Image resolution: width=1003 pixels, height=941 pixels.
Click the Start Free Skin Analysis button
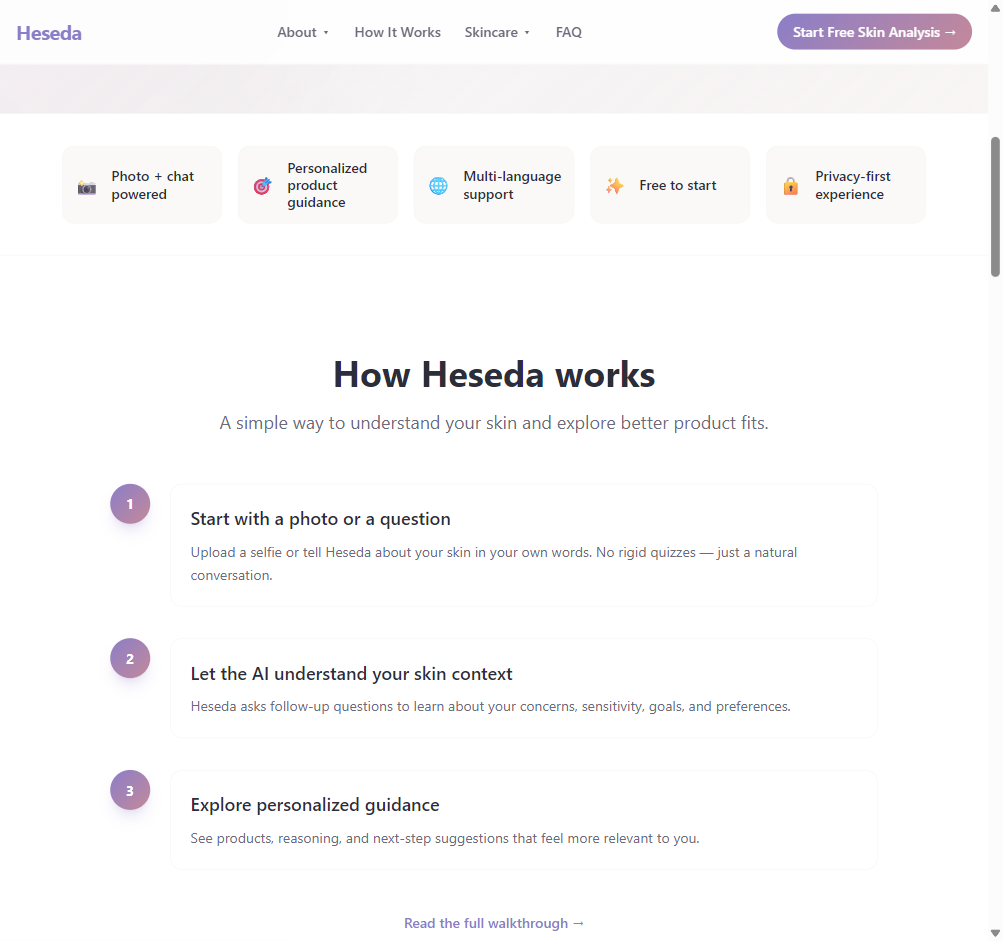click(x=873, y=31)
